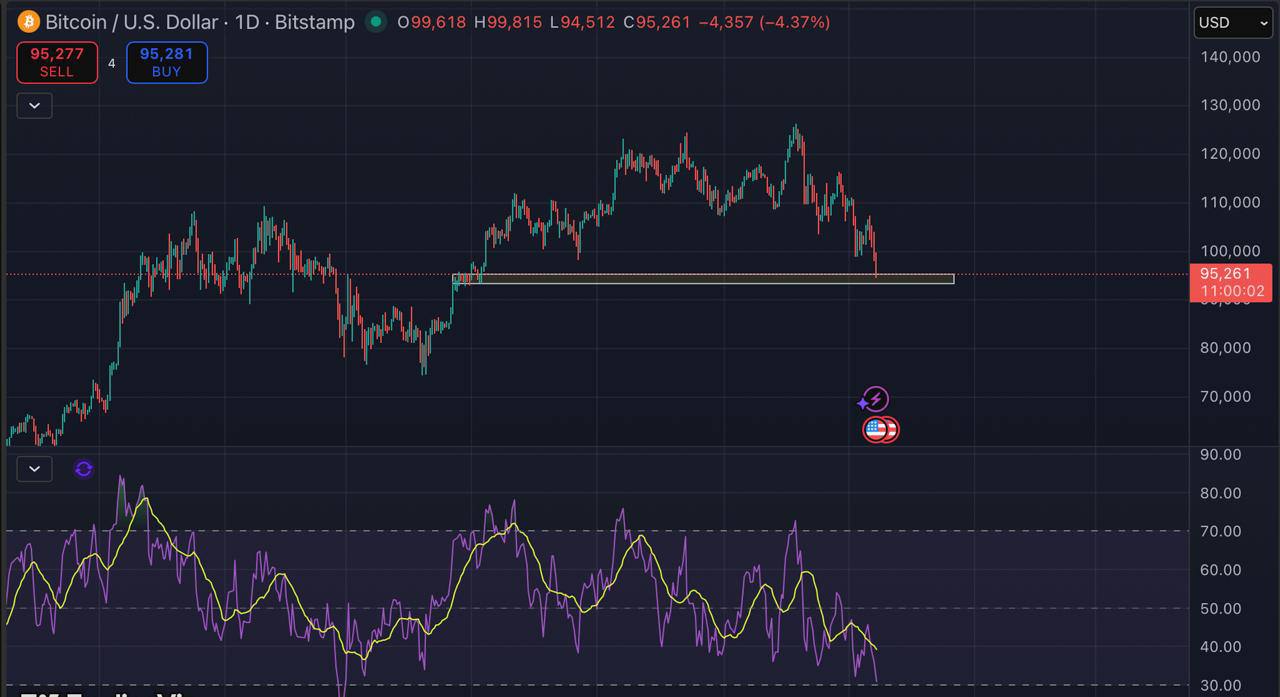
Task: Open the USD currency dropdown
Action: tap(1232, 22)
